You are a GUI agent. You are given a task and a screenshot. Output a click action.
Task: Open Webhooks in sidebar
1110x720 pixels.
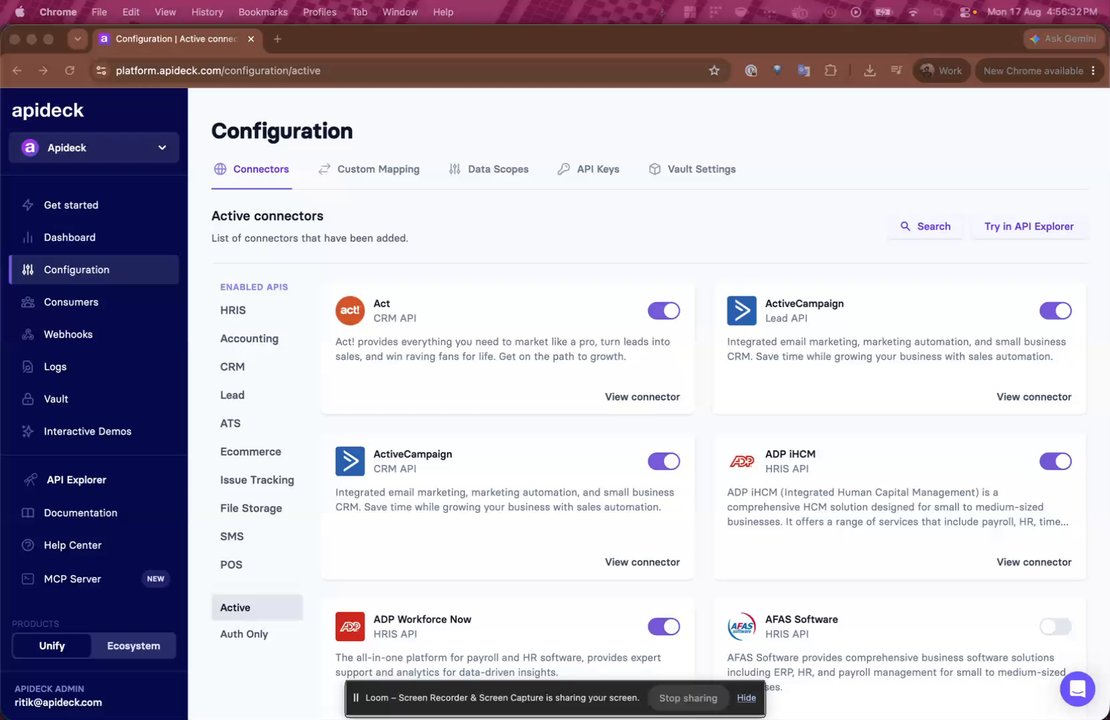[68, 334]
